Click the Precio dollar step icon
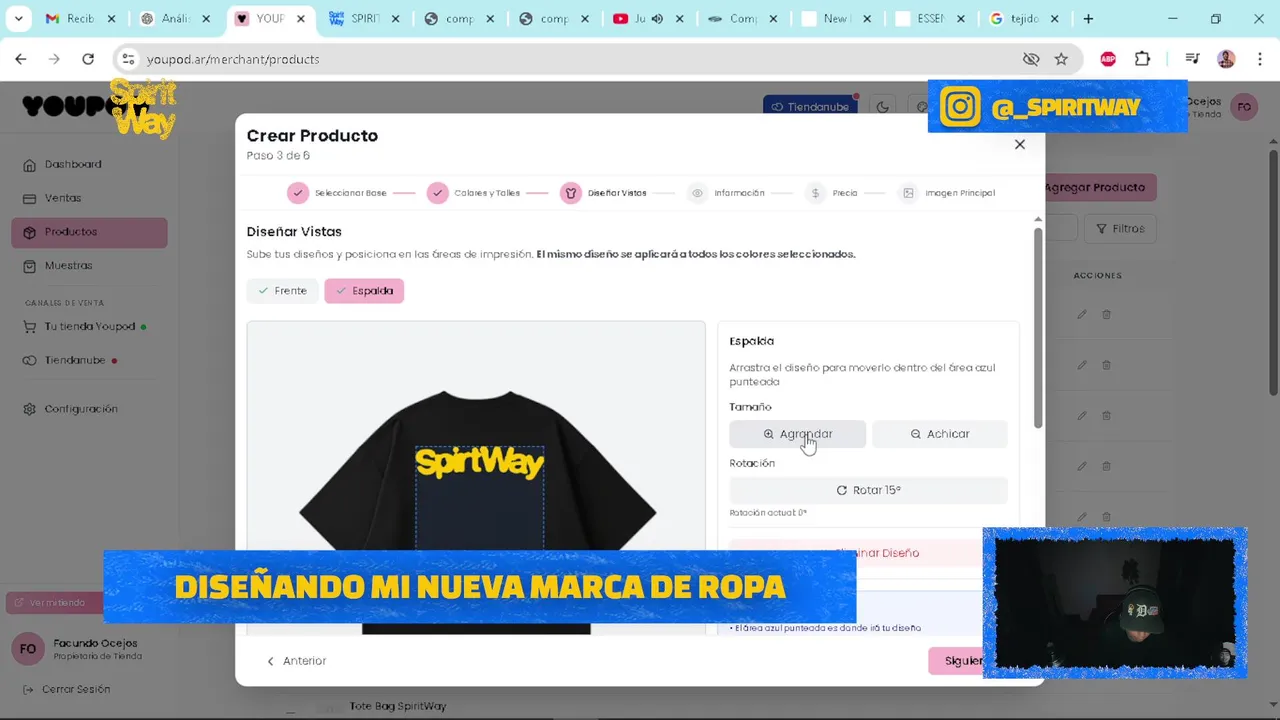 815,193
